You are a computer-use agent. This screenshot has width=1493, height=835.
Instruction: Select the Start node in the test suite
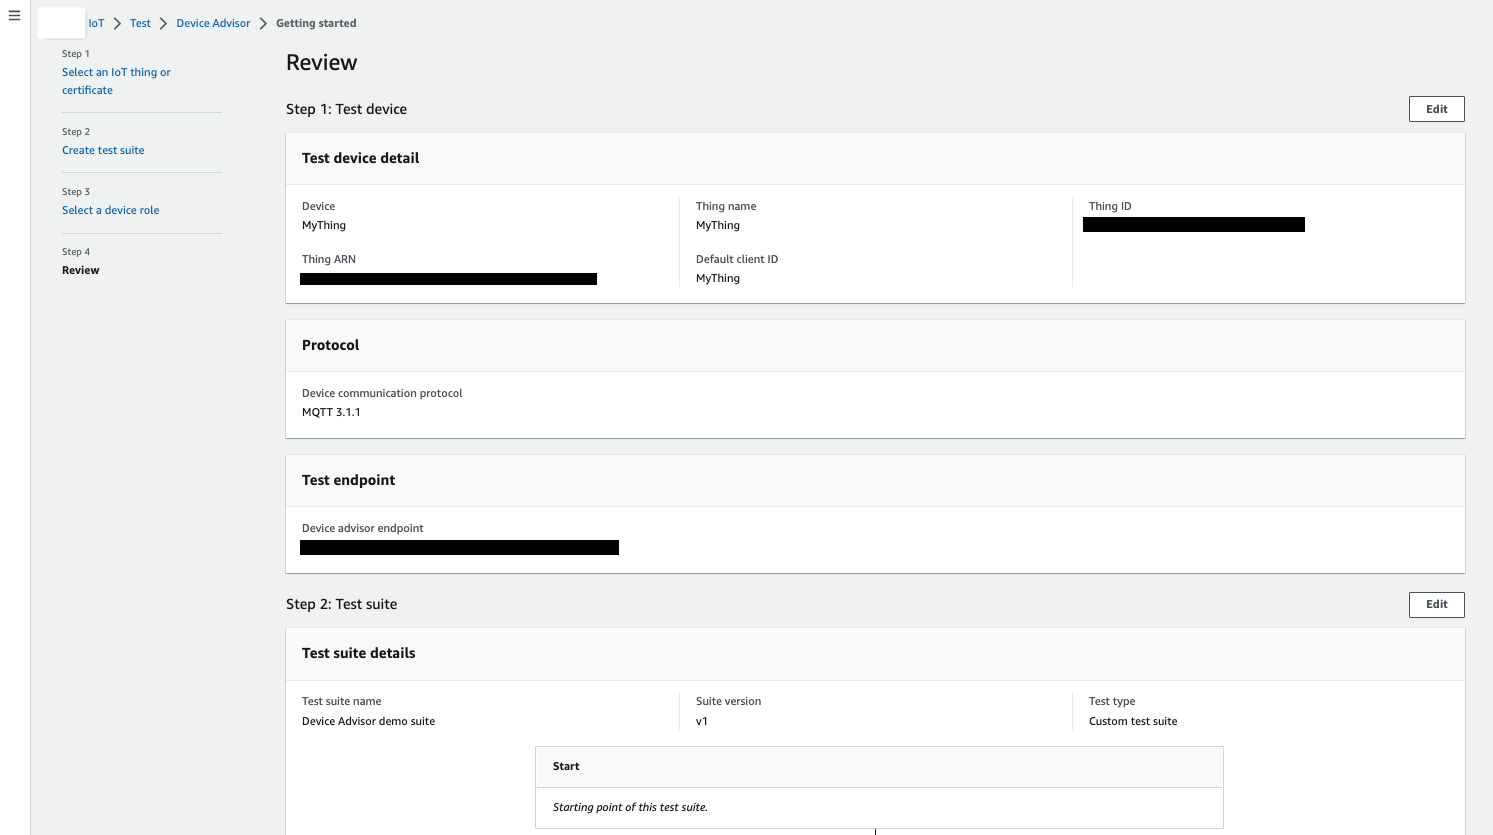[x=566, y=766]
